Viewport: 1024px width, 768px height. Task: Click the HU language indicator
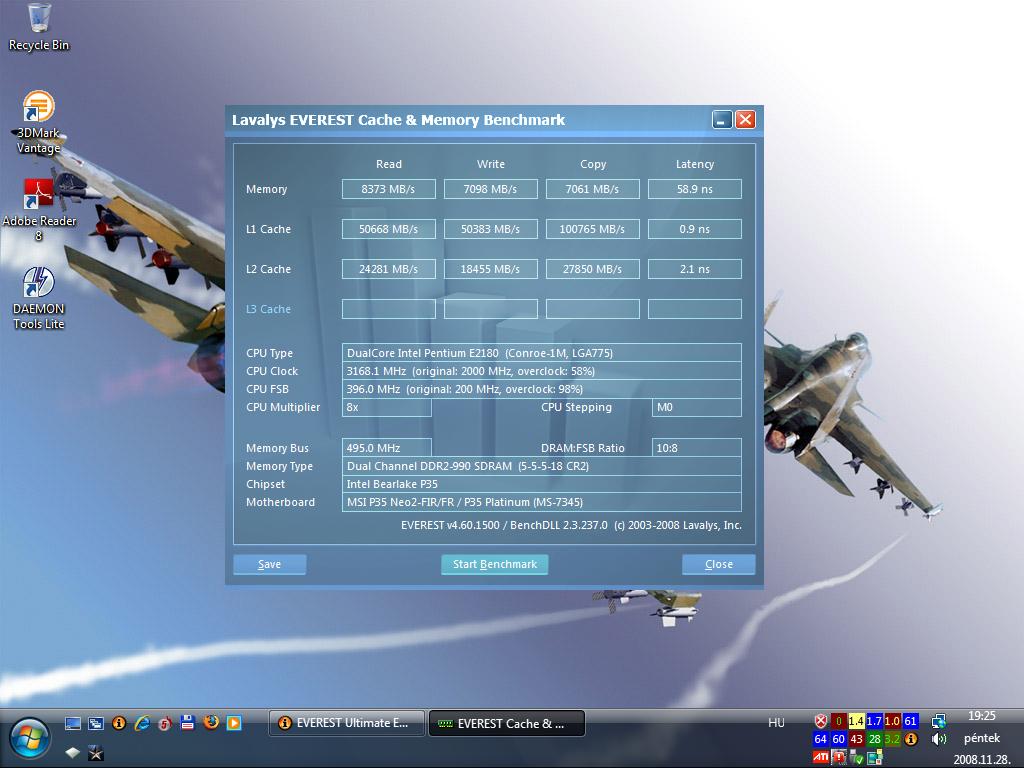(776, 722)
